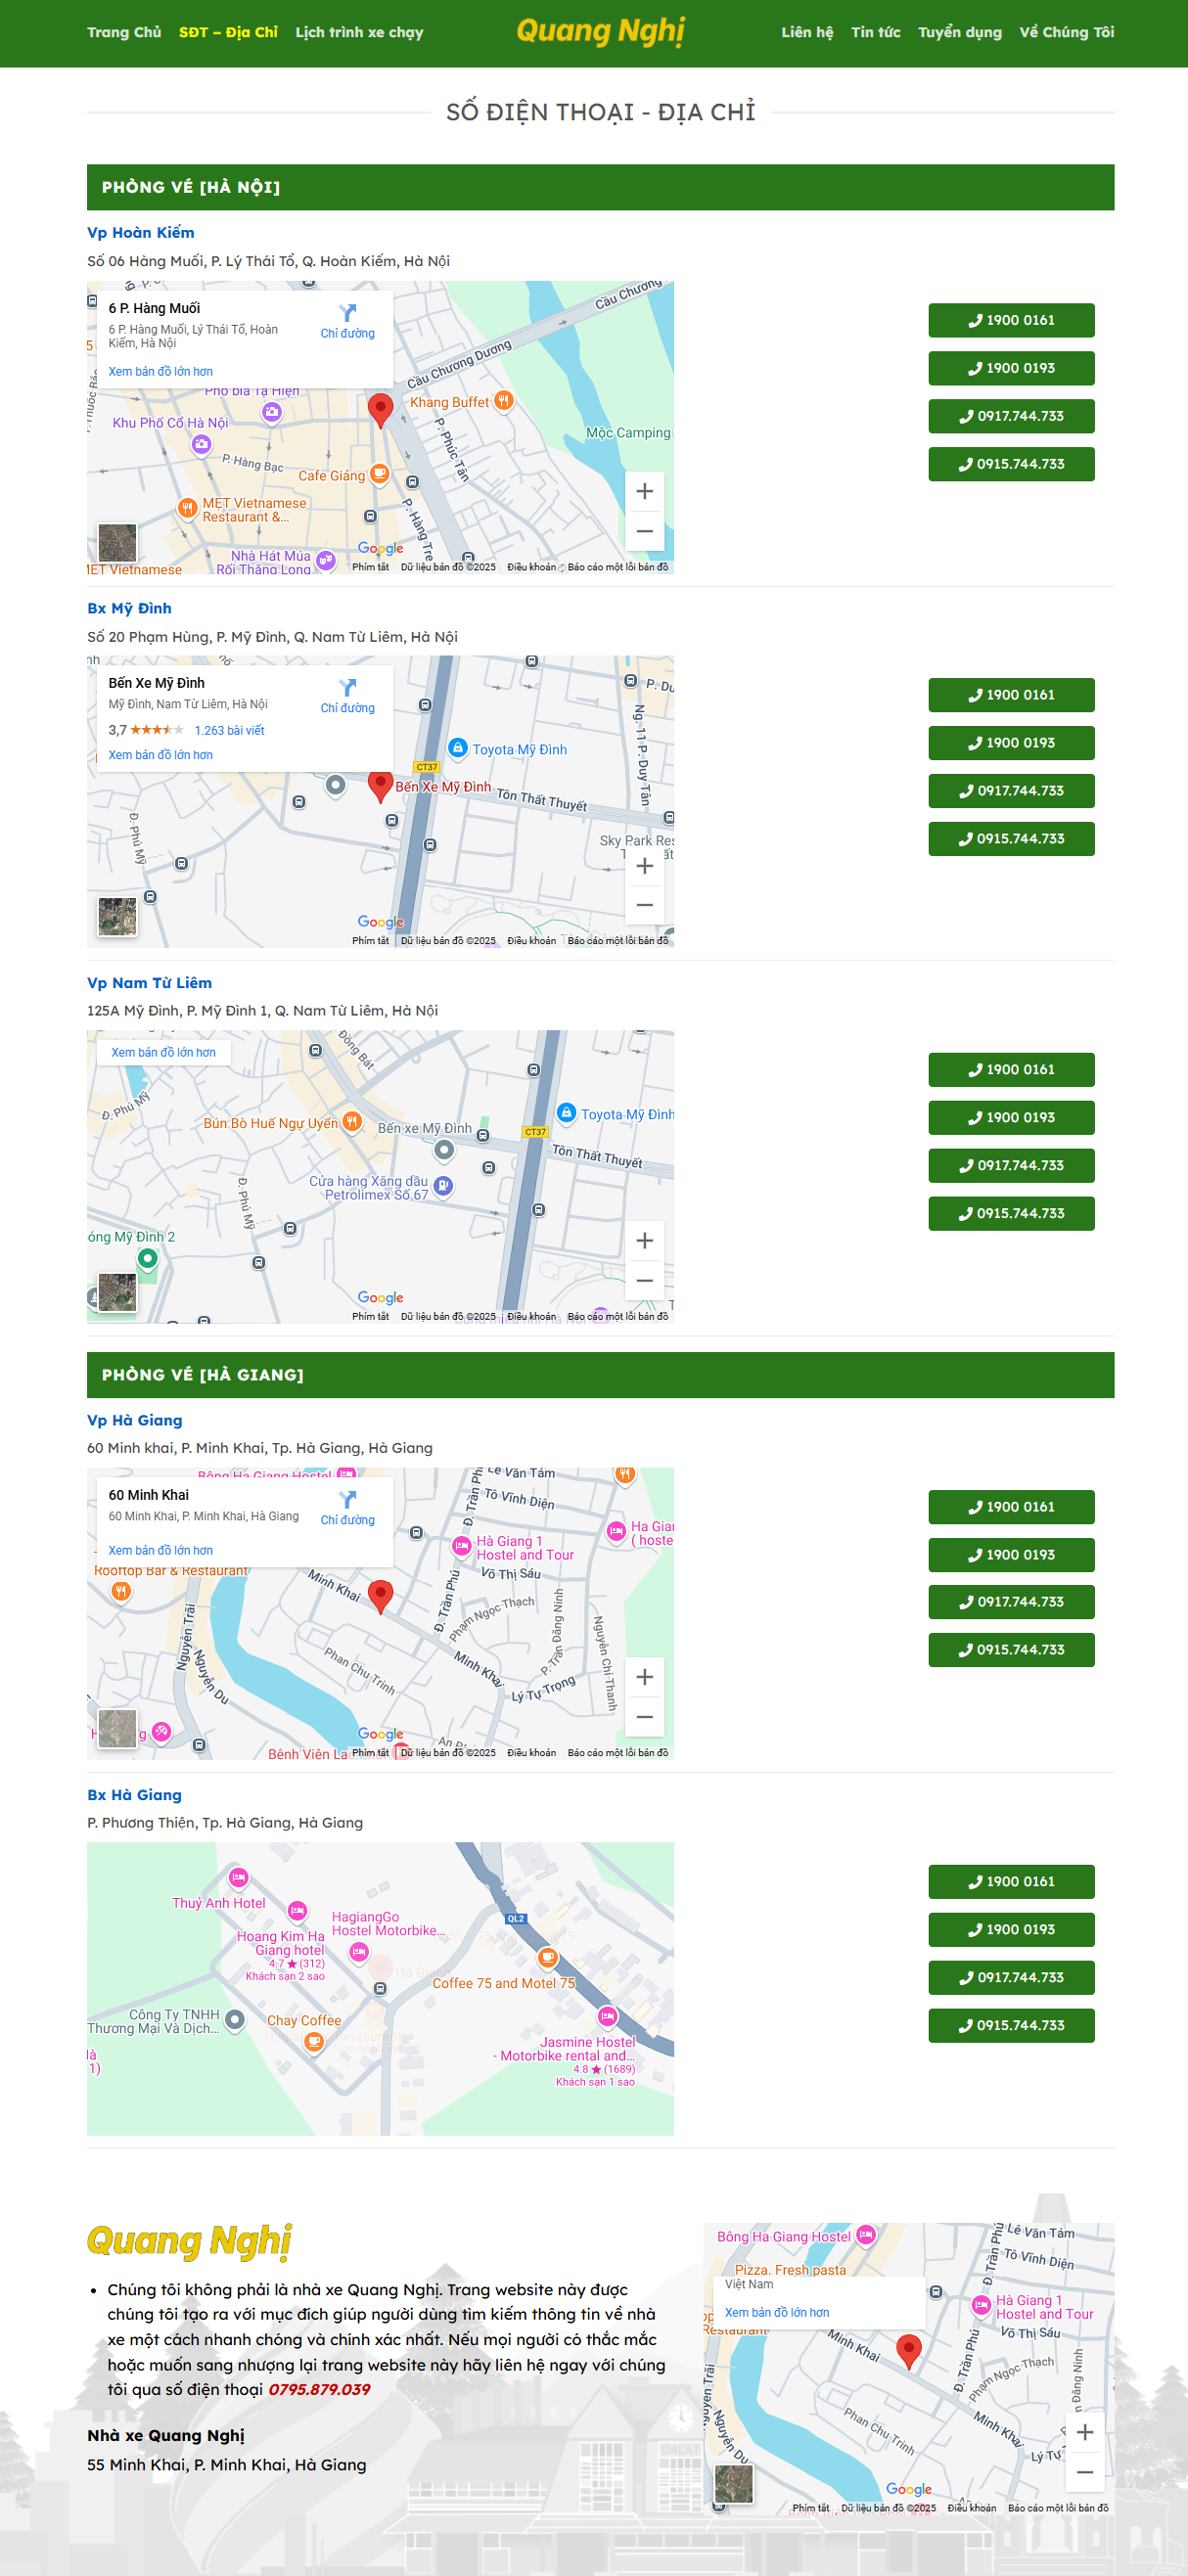Zoom in on the Hoàn Kiếm map
Image resolution: width=1188 pixels, height=2576 pixels.
[x=644, y=491]
